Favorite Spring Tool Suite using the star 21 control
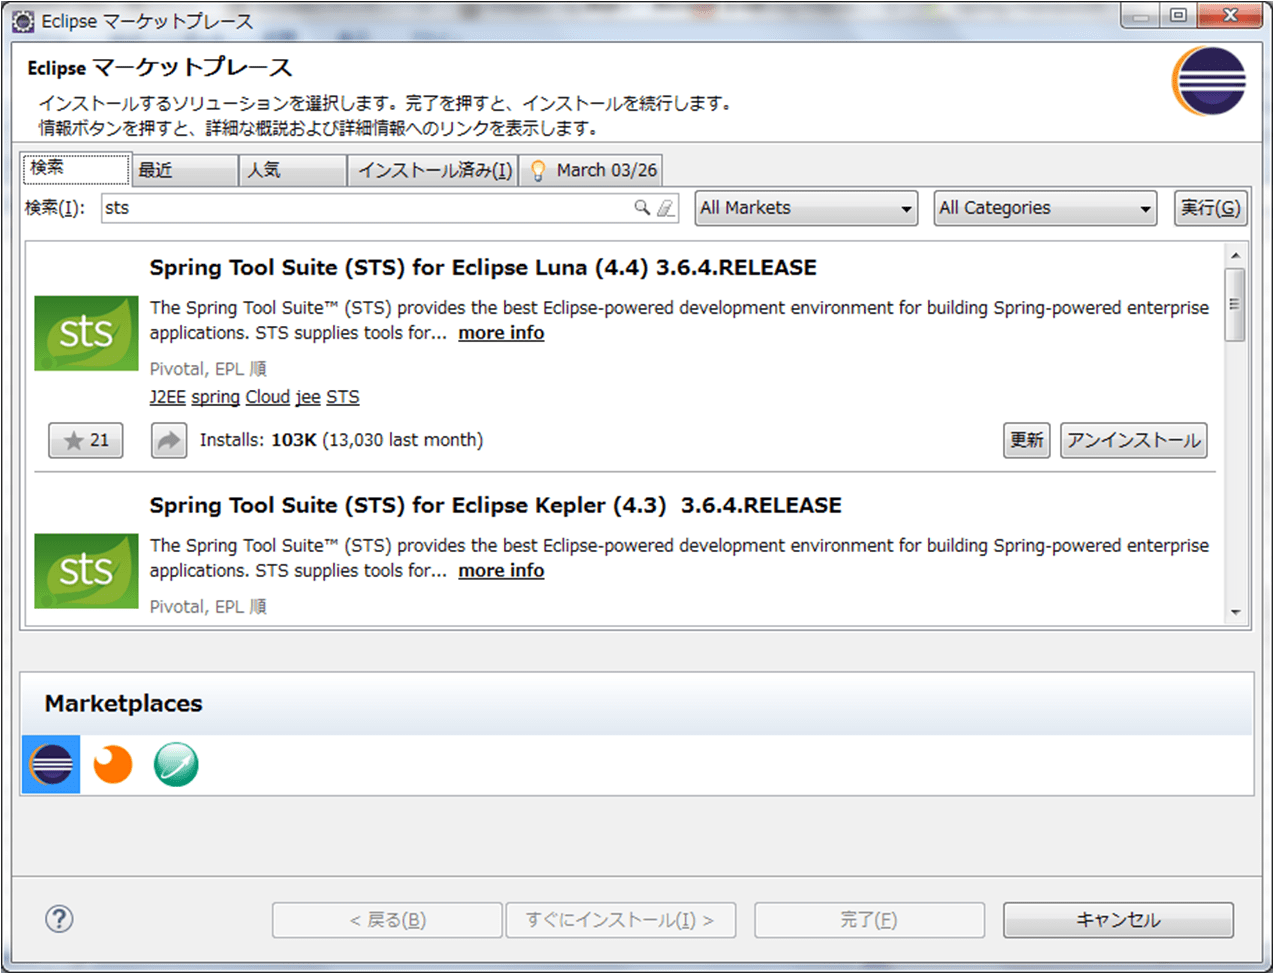The width and height of the screenshot is (1274, 974). pyautogui.click(x=85, y=440)
